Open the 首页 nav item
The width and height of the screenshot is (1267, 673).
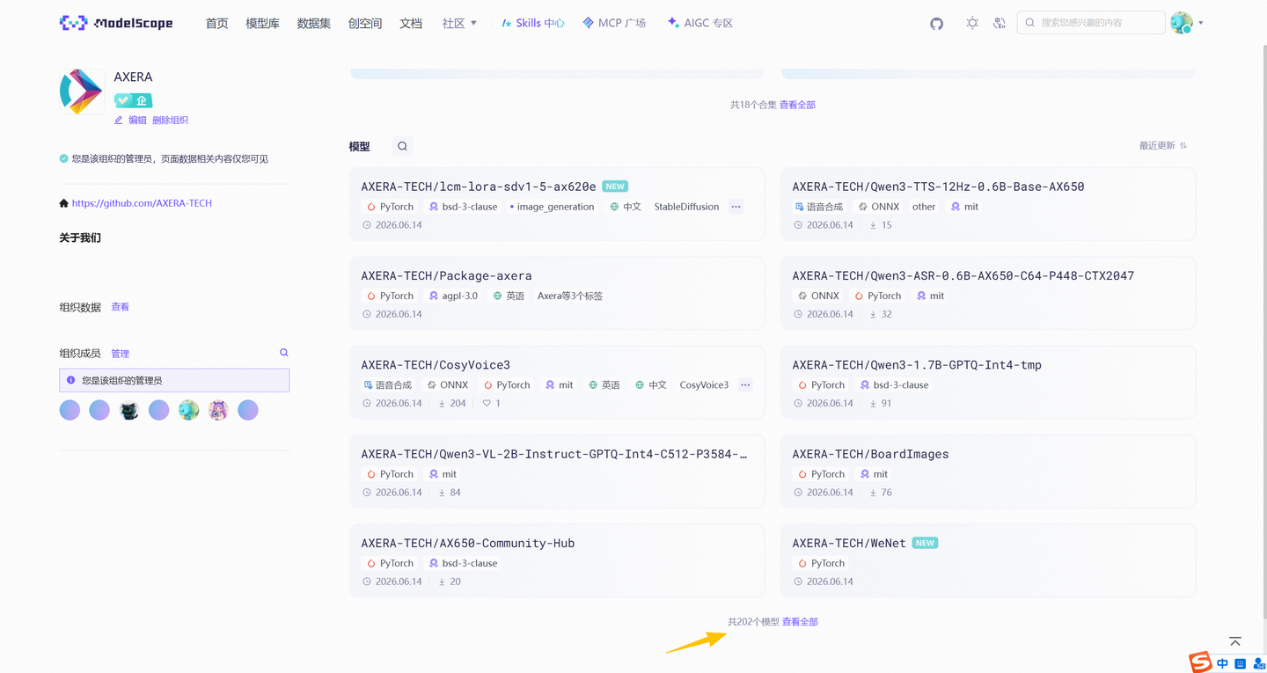[217, 23]
